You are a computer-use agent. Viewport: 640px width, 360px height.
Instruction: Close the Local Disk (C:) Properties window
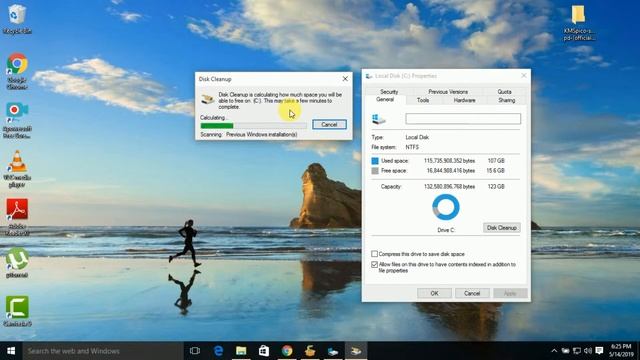point(524,76)
